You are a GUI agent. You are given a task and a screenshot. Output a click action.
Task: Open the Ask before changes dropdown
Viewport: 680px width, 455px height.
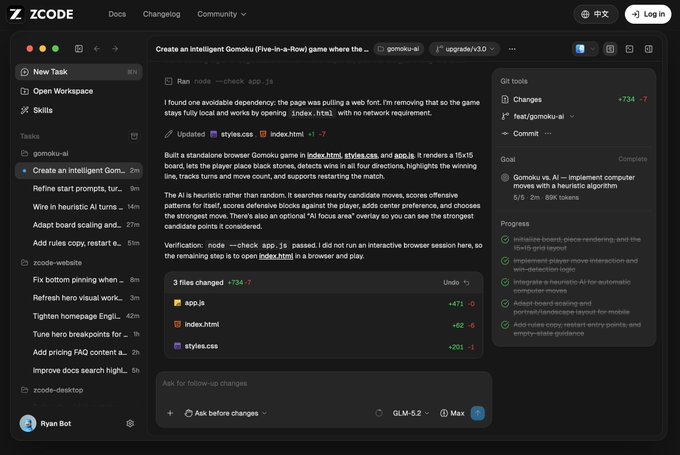click(x=226, y=413)
